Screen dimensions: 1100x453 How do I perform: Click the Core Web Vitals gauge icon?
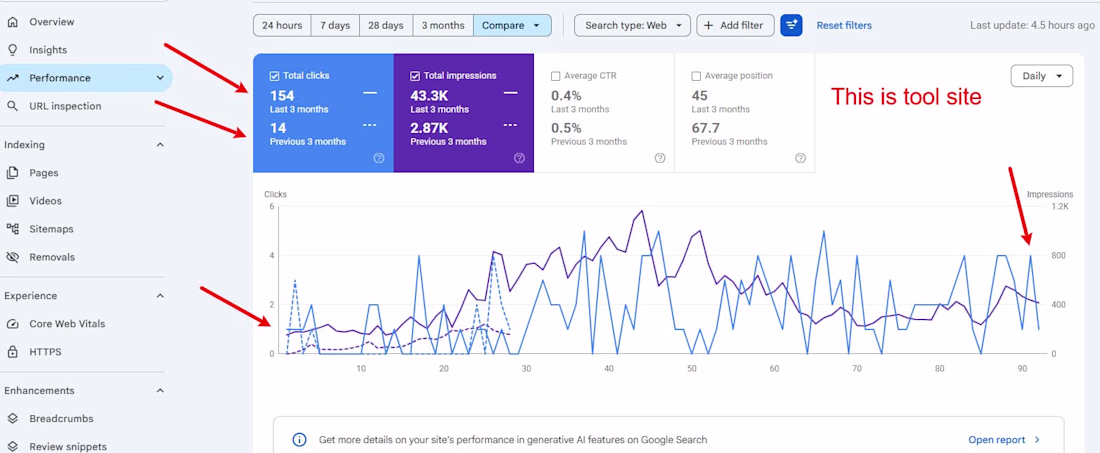point(12,323)
